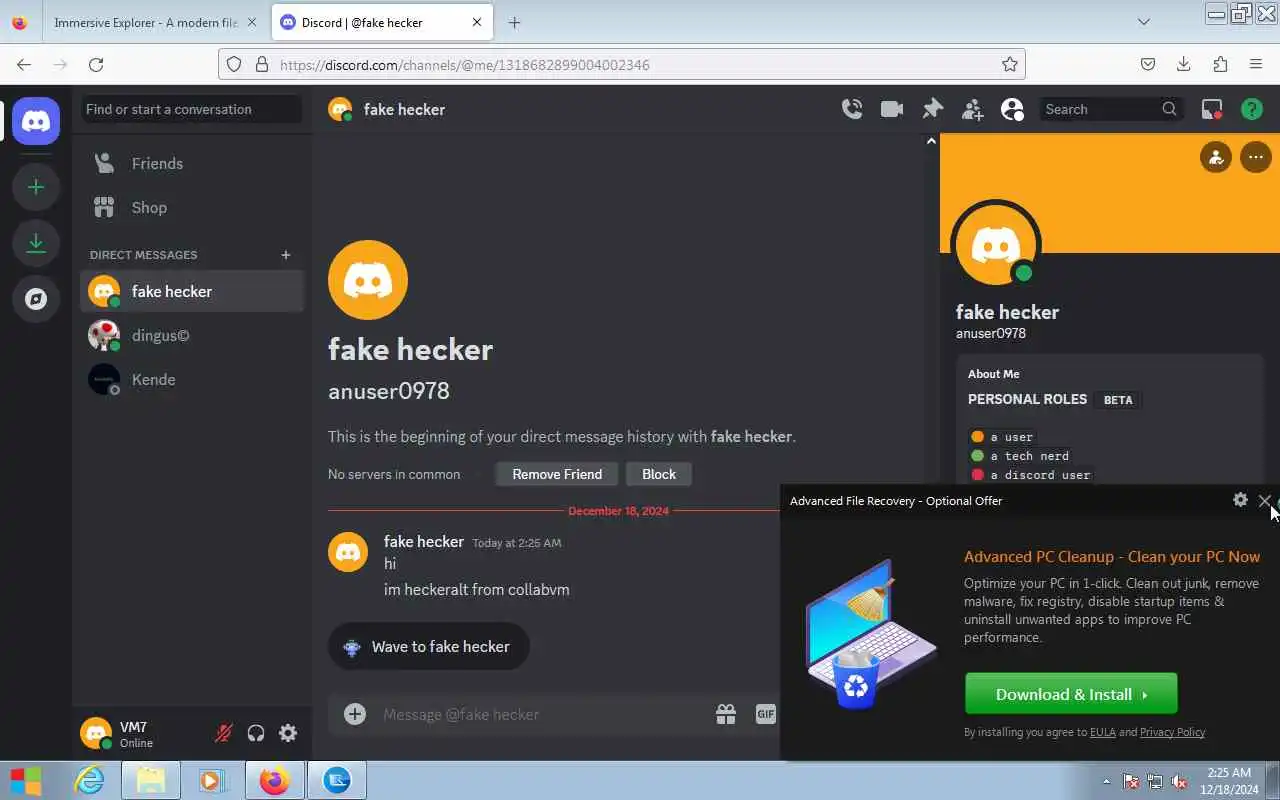Viewport: 1280px width, 800px height.
Task: Click friend status icon on profile banner
Action: point(1216,157)
